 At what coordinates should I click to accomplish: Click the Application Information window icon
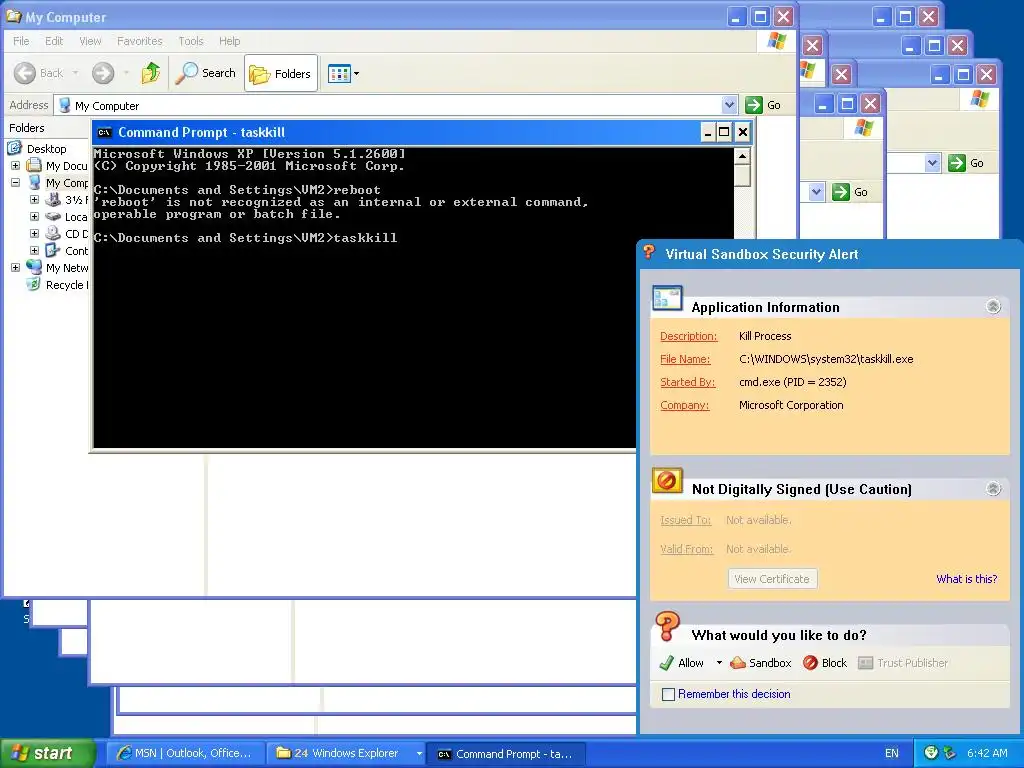(667, 299)
